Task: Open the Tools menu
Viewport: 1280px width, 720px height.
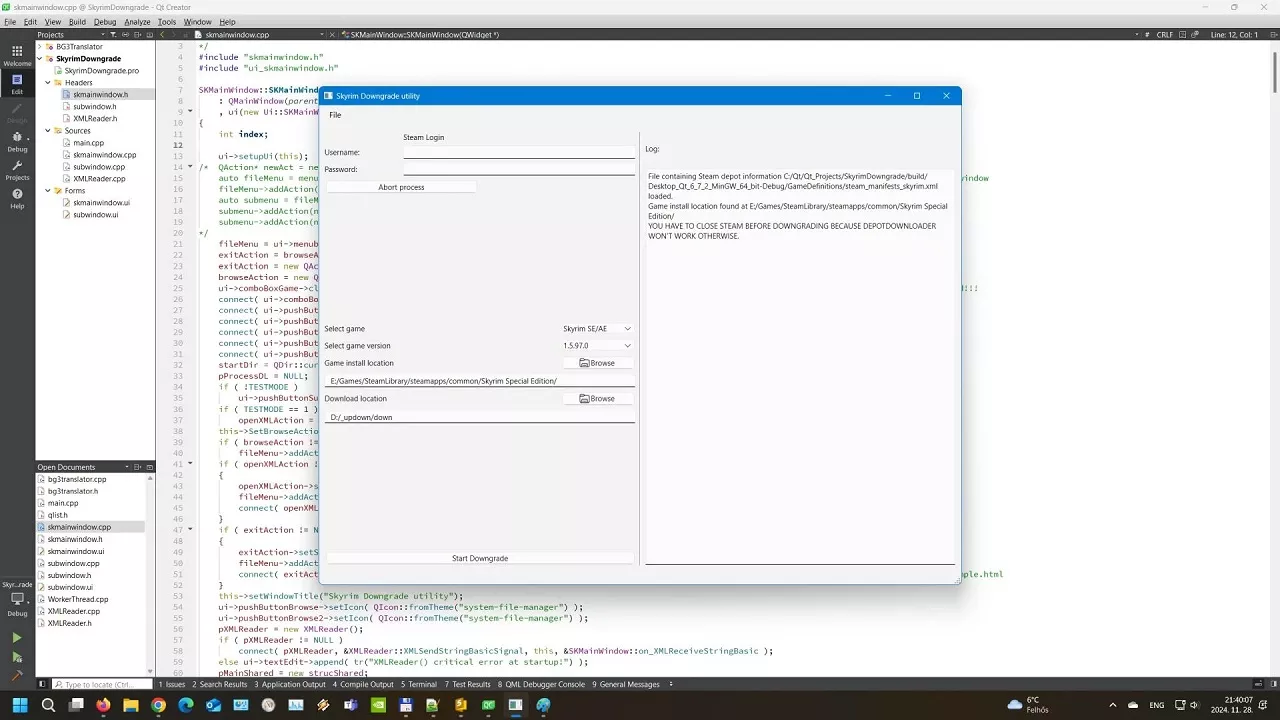Action: pyautogui.click(x=167, y=22)
